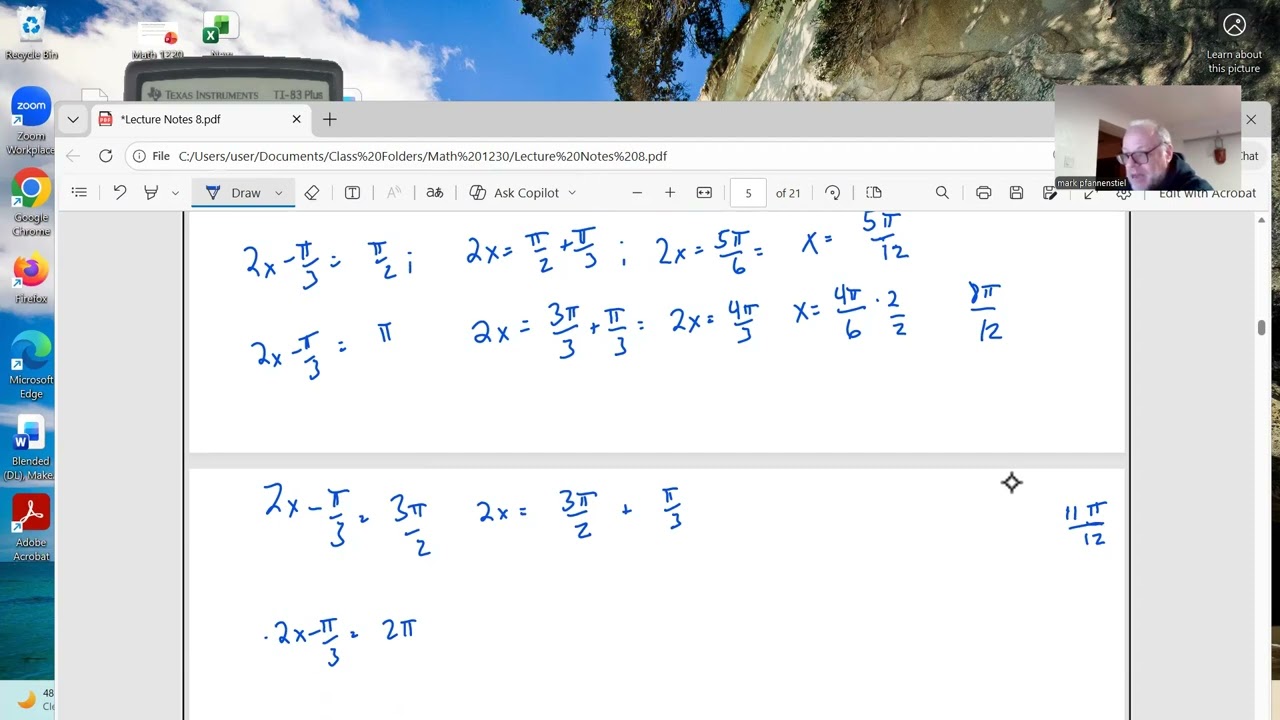Open the Recycle Bin on desktop

point(31,35)
